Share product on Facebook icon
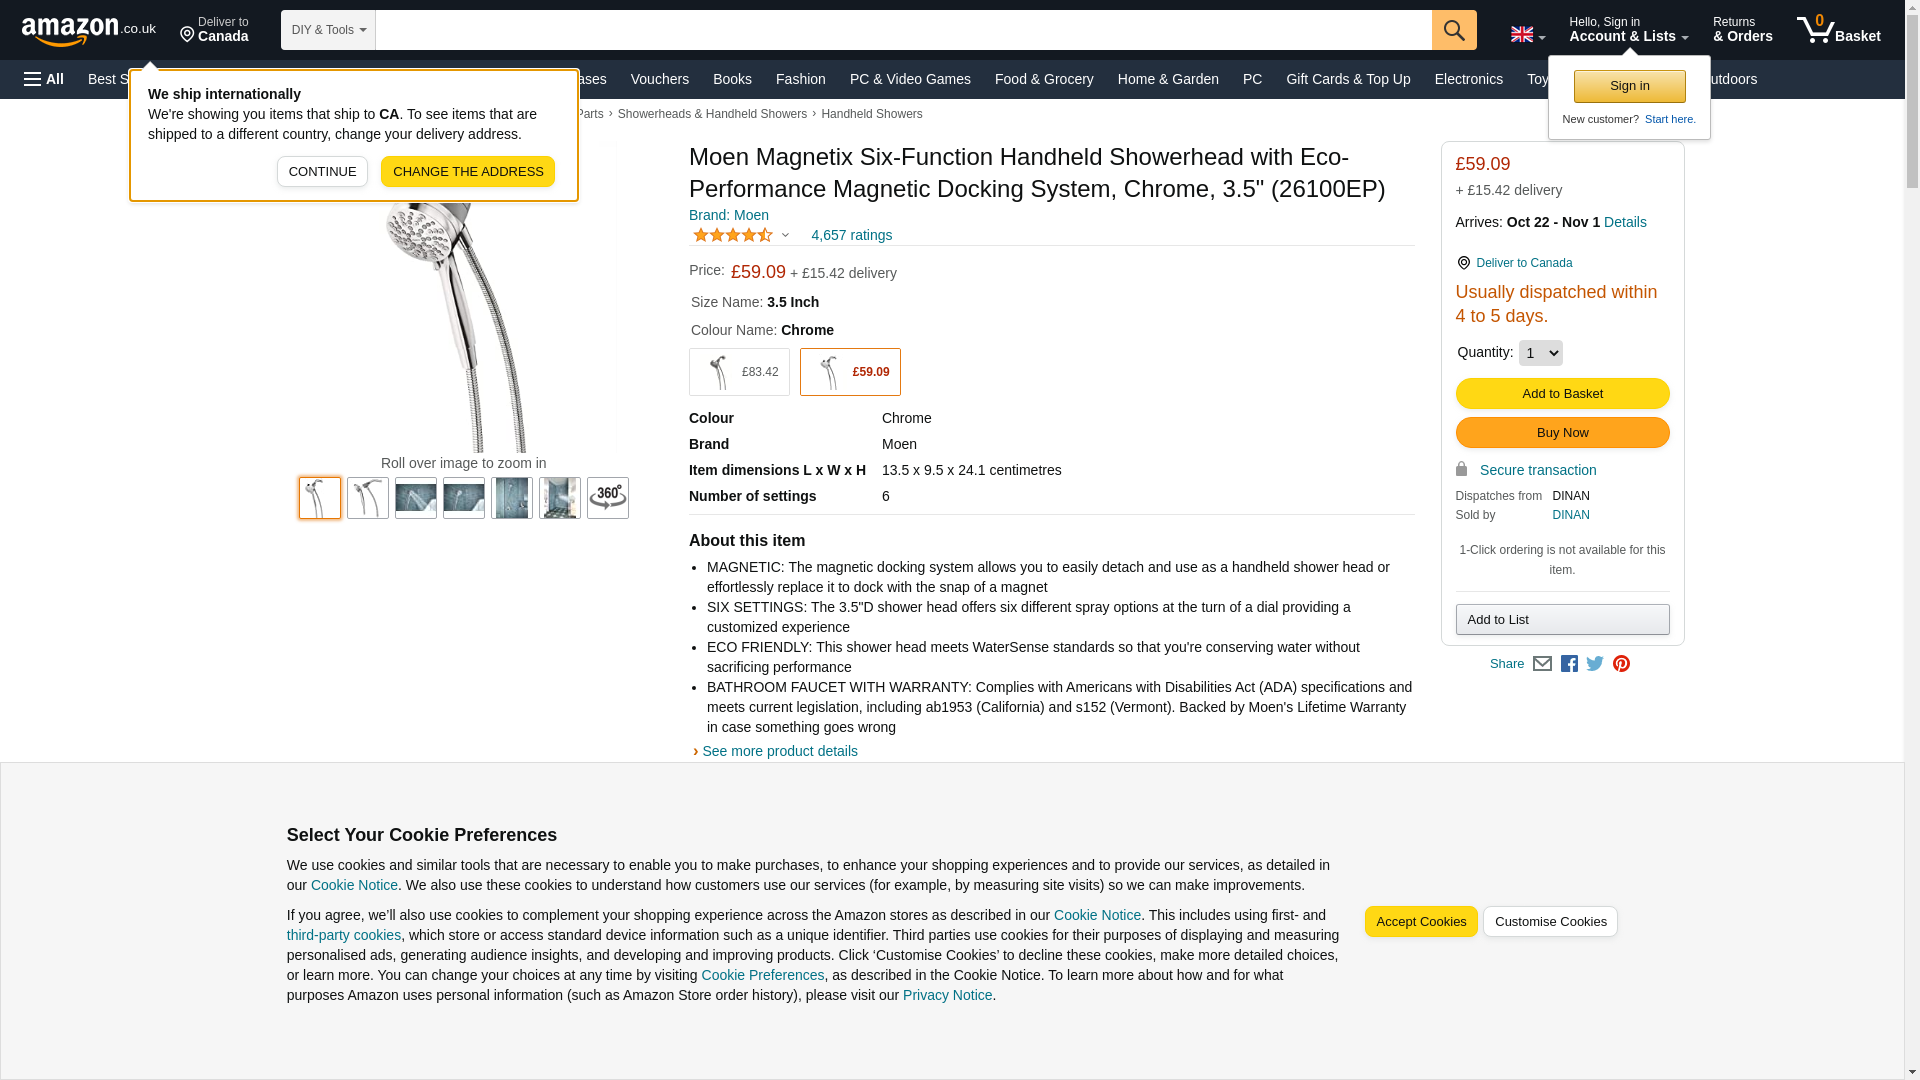The height and width of the screenshot is (1080, 1920). coord(1569,664)
